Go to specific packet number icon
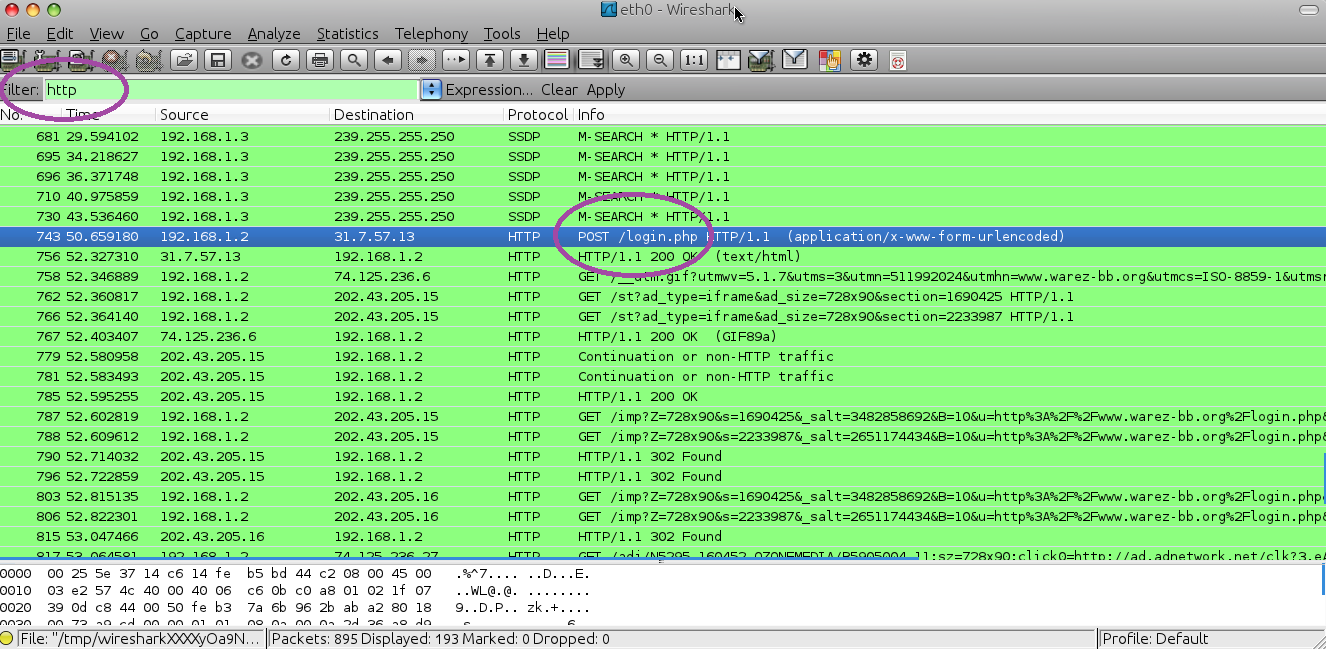Screen dimensions: 1326x649 [456, 60]
